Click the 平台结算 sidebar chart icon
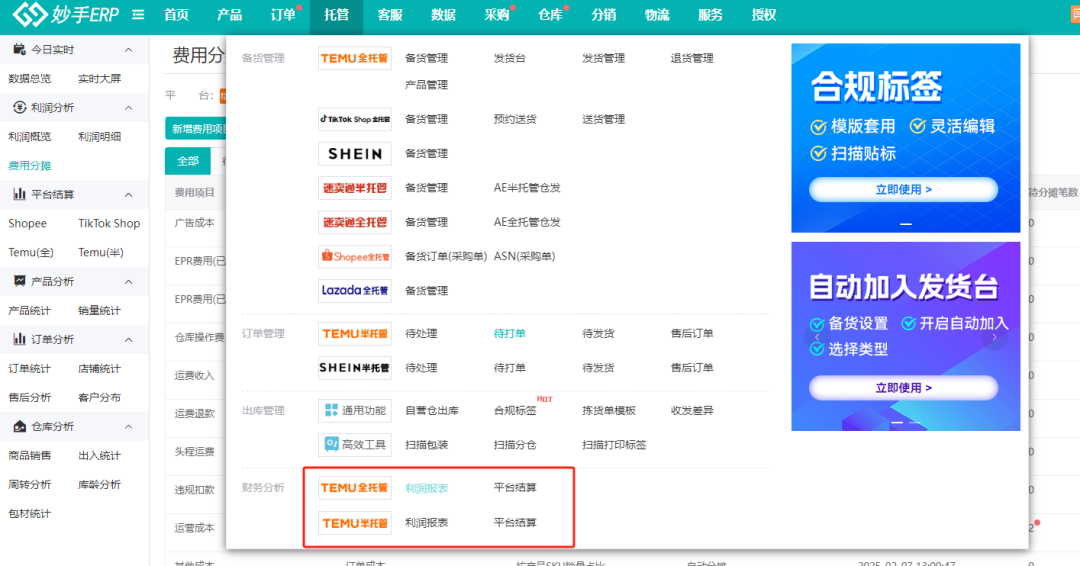 [19, 194]
